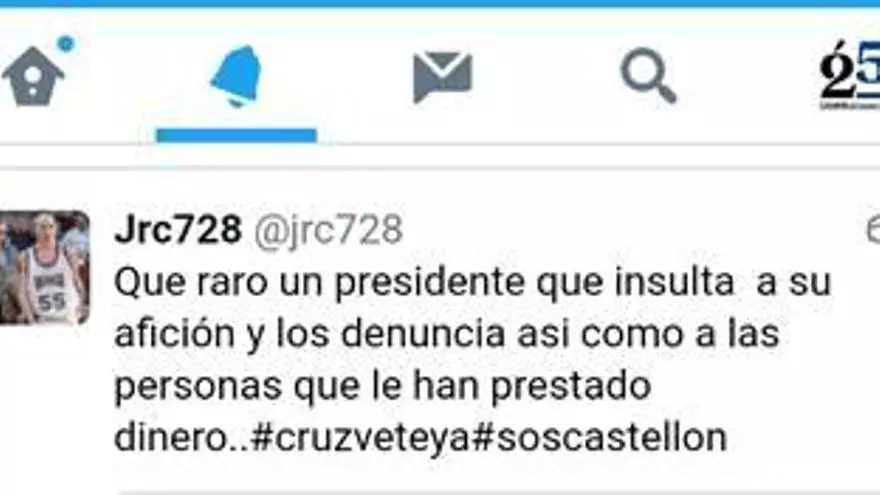Click the word 'insulta' in the tweet

(x=675, y=281)
